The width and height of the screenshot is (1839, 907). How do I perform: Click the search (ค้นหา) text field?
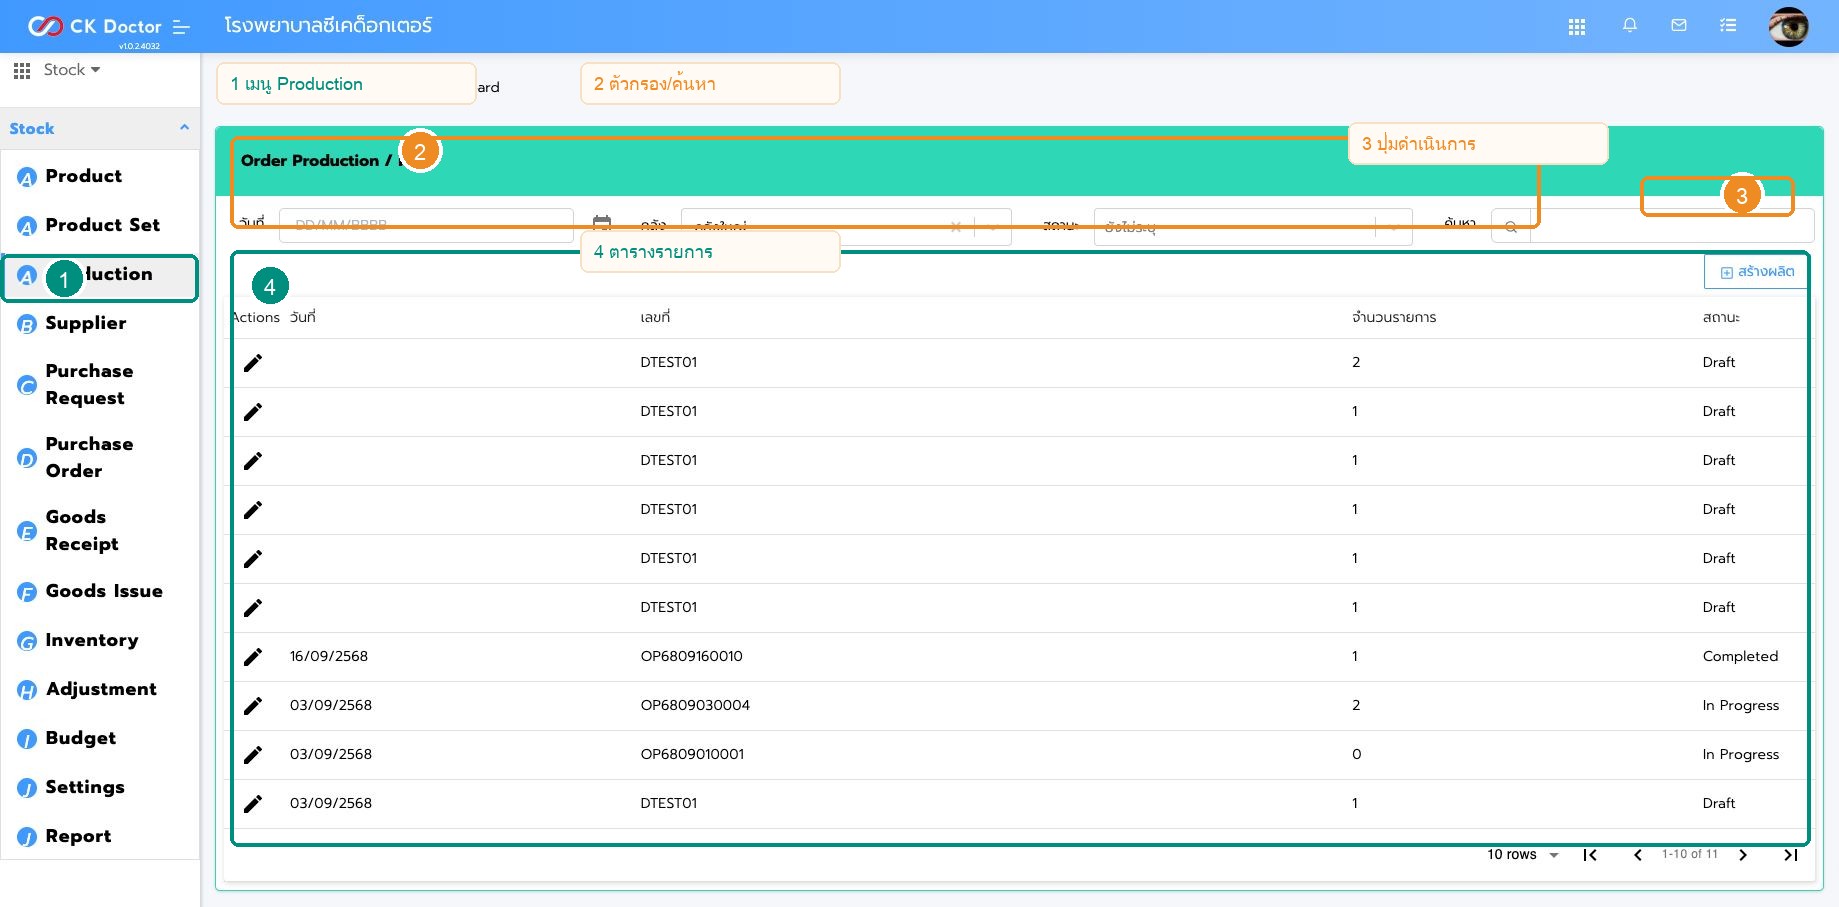click(1672, 226)
